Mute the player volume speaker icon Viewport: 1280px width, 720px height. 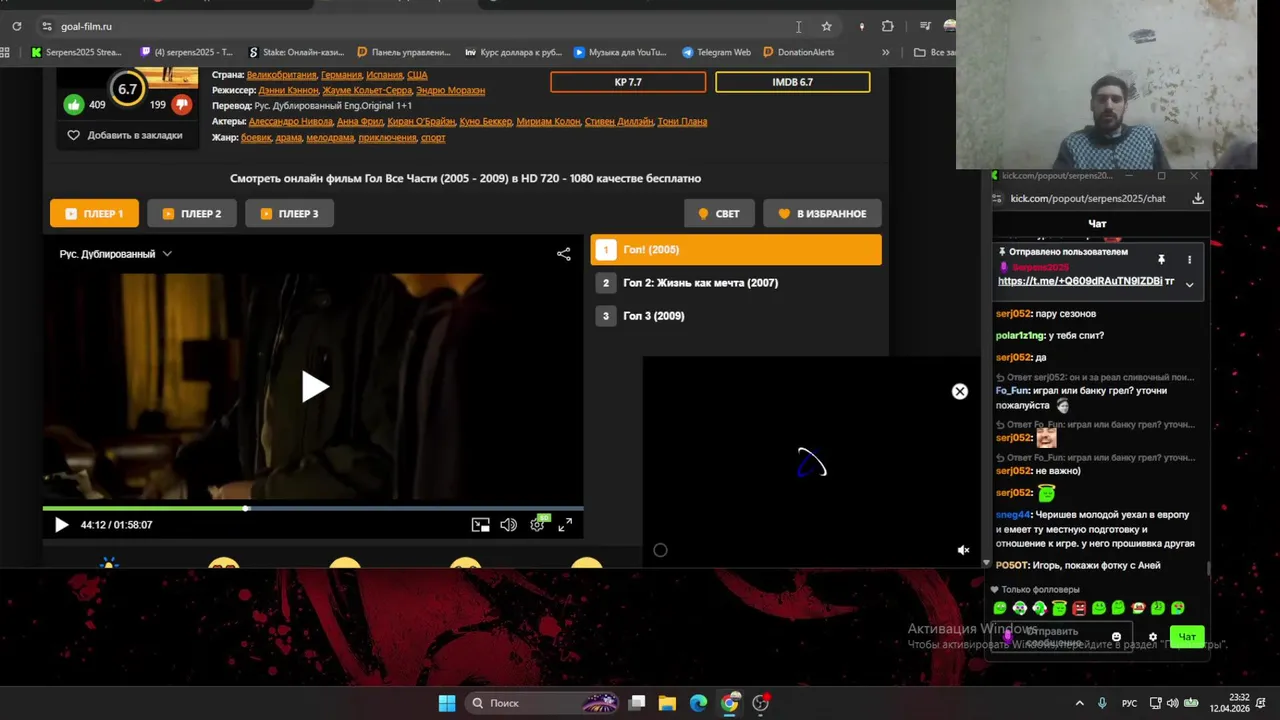[509, 525]
